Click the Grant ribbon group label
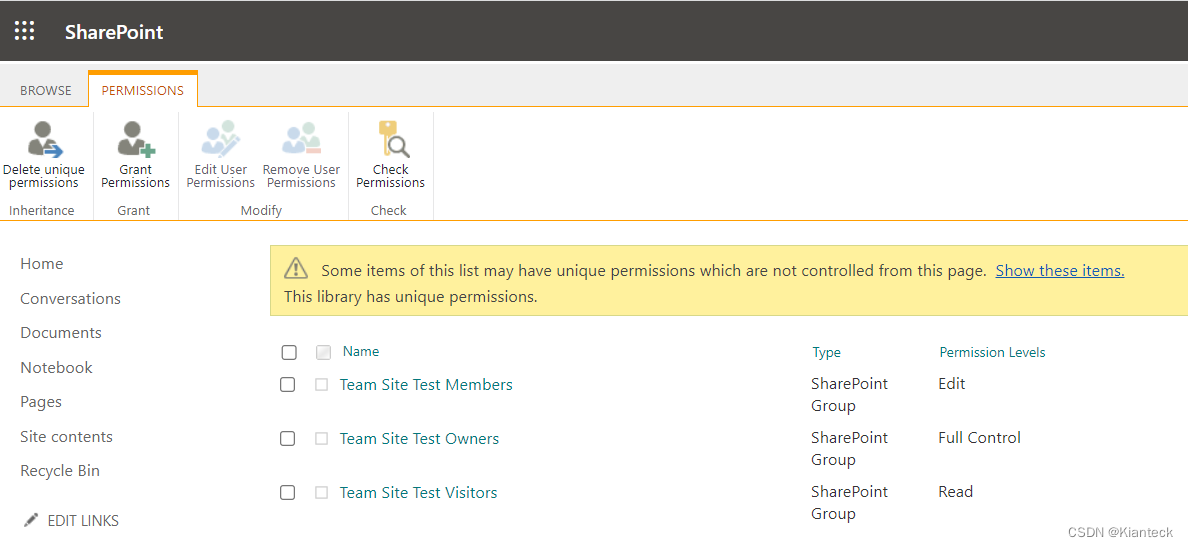Screen dimensions: 1188x547 click(134, 211)
